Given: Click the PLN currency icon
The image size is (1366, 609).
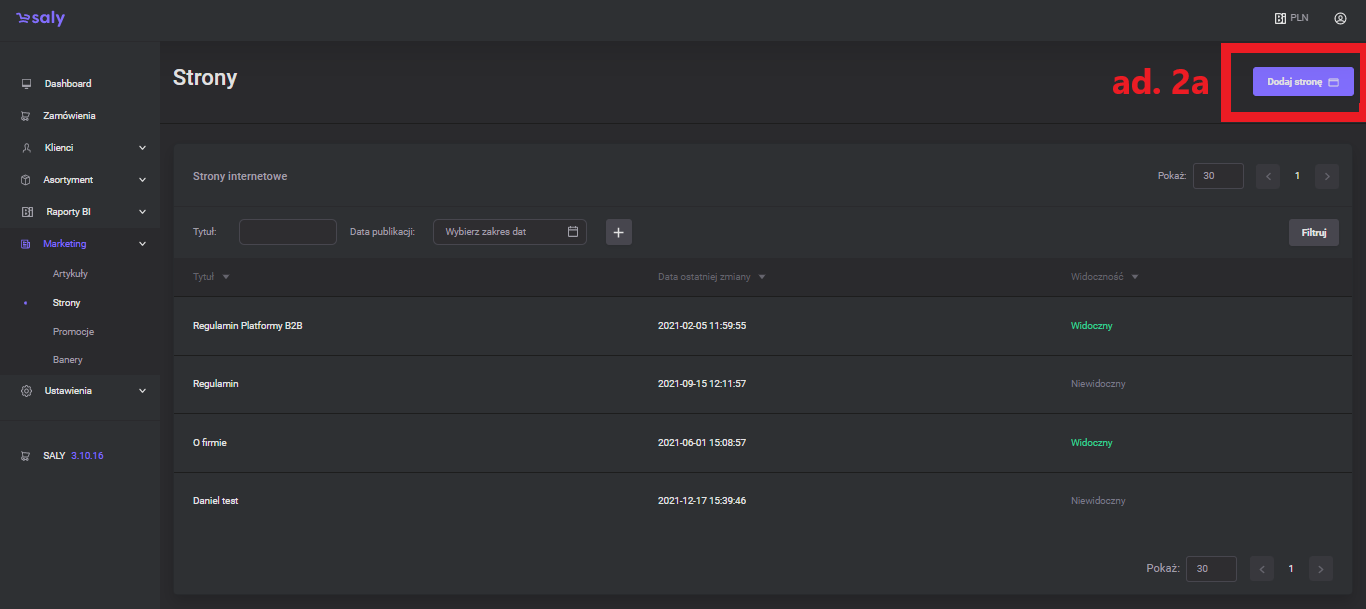Looking at the screenshot, I should [x=1280, y=18].
